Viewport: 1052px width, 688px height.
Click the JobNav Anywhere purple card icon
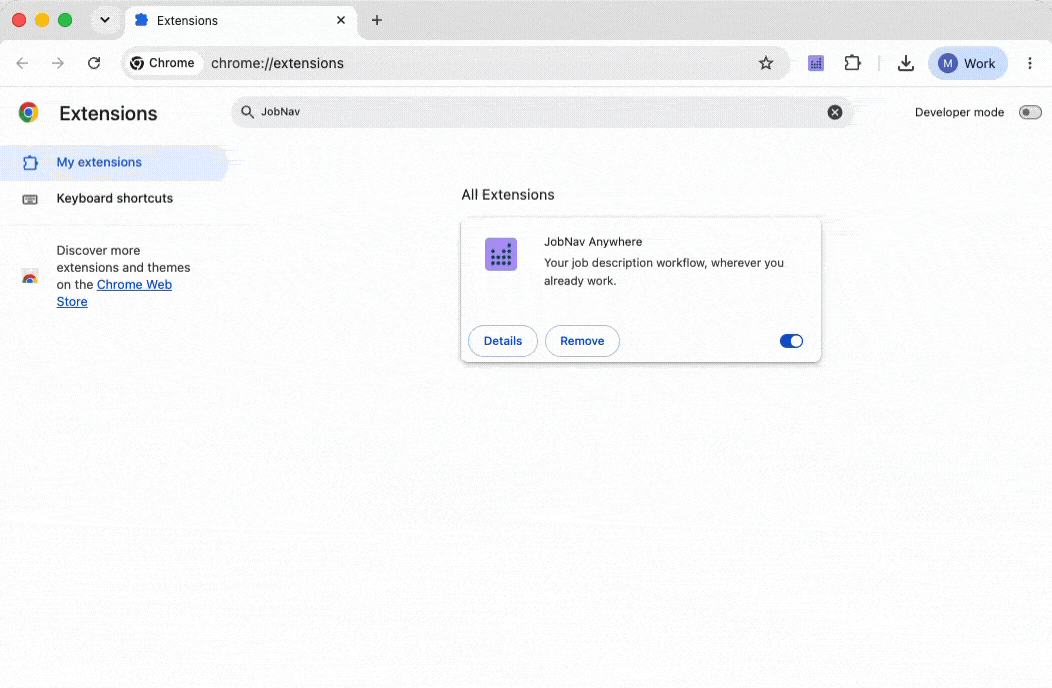click(x=501, y=254)
